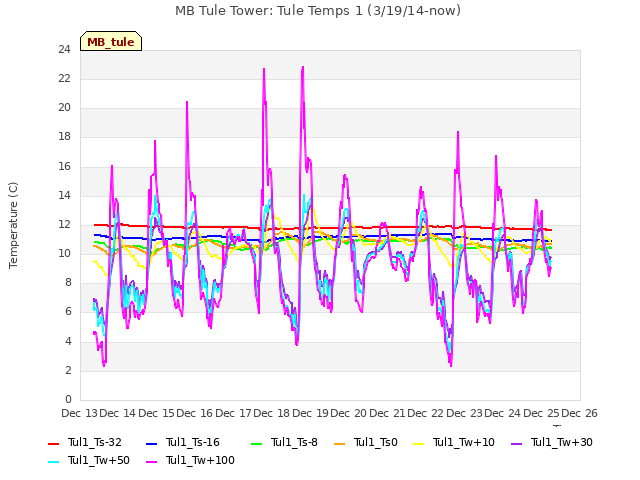Click the 6 y-axis tick label

(68, 312)
